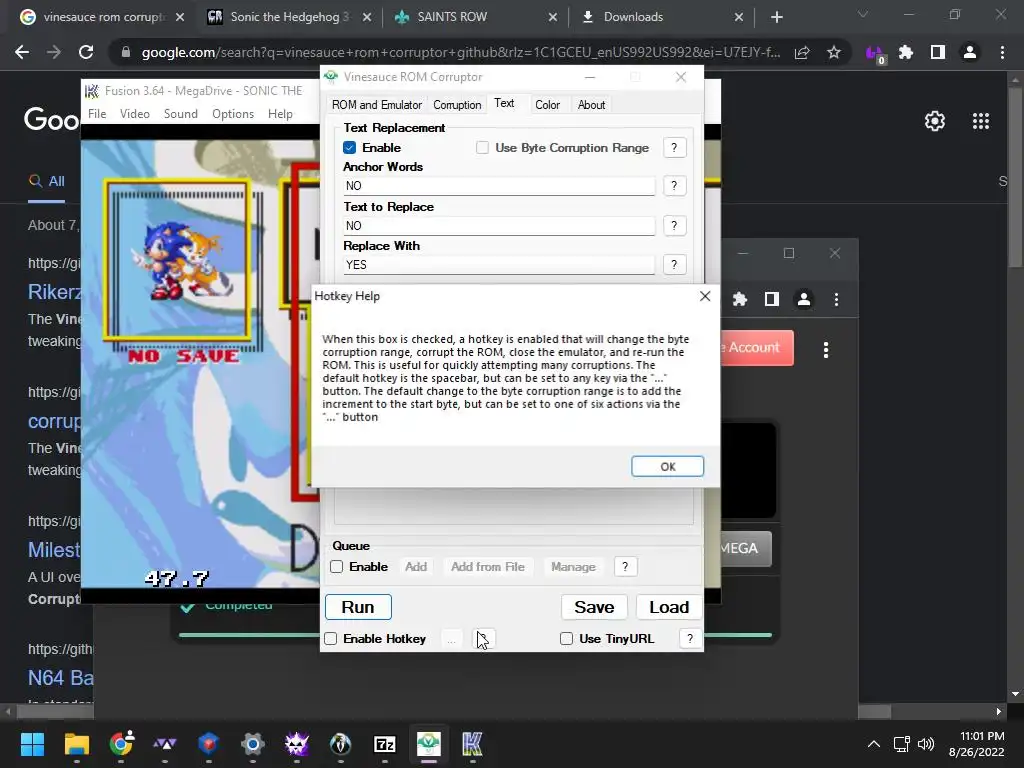Close the Hotkey Help dialog
Image resolution: width=1024 pixels, height=768 pixels.
(705, 296)
